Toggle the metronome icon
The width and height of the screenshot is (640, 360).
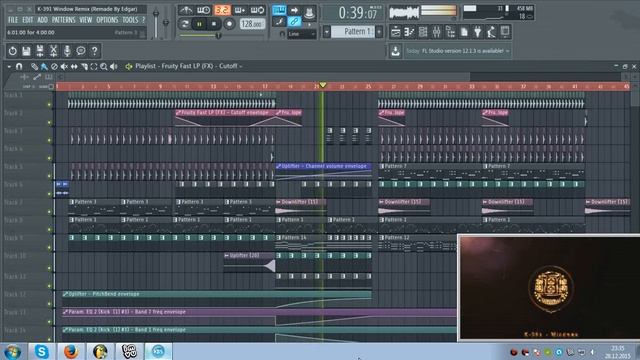pos(186,10)
